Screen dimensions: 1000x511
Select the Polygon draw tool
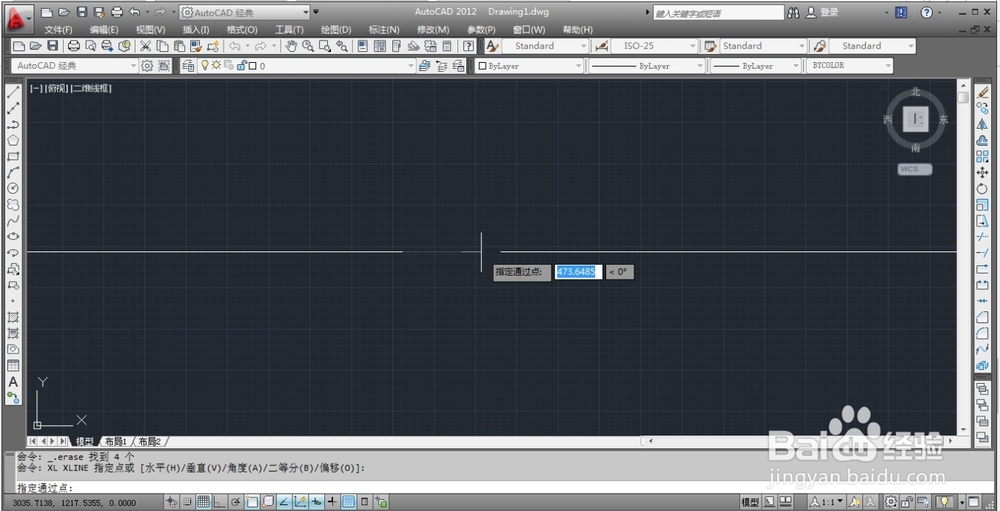click(x=13, y=140)
